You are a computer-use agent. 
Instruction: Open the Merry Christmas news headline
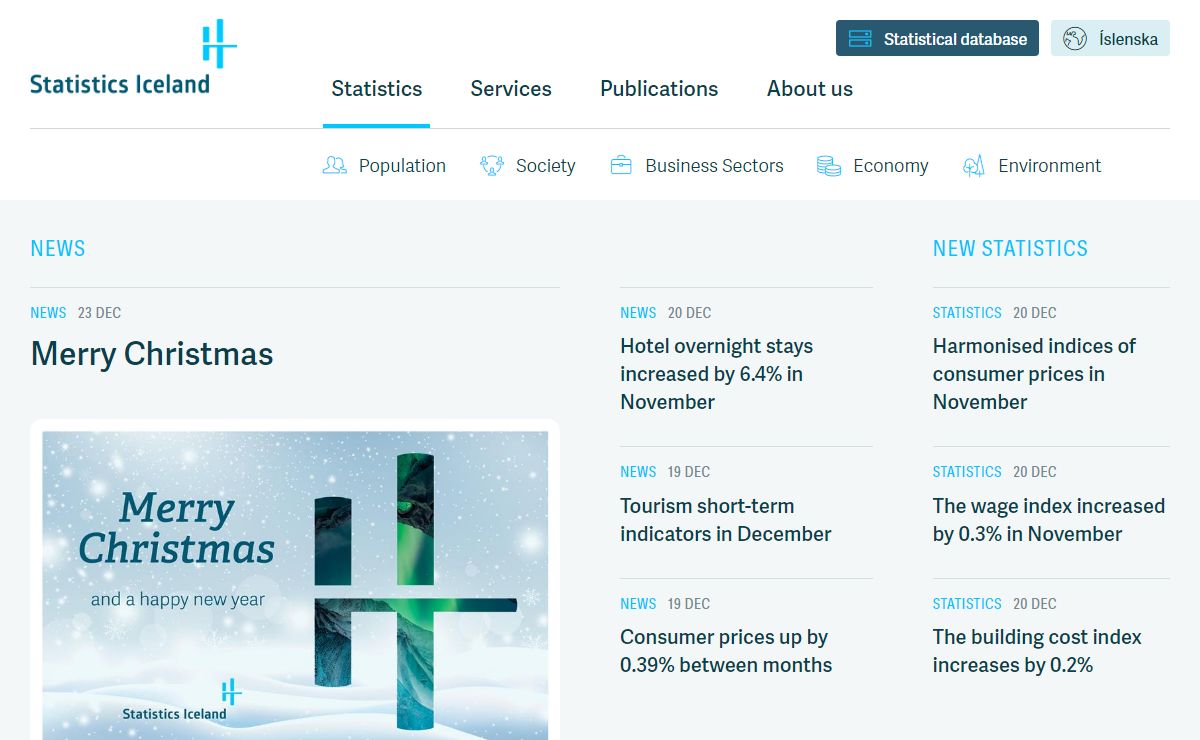coord(152,354)
